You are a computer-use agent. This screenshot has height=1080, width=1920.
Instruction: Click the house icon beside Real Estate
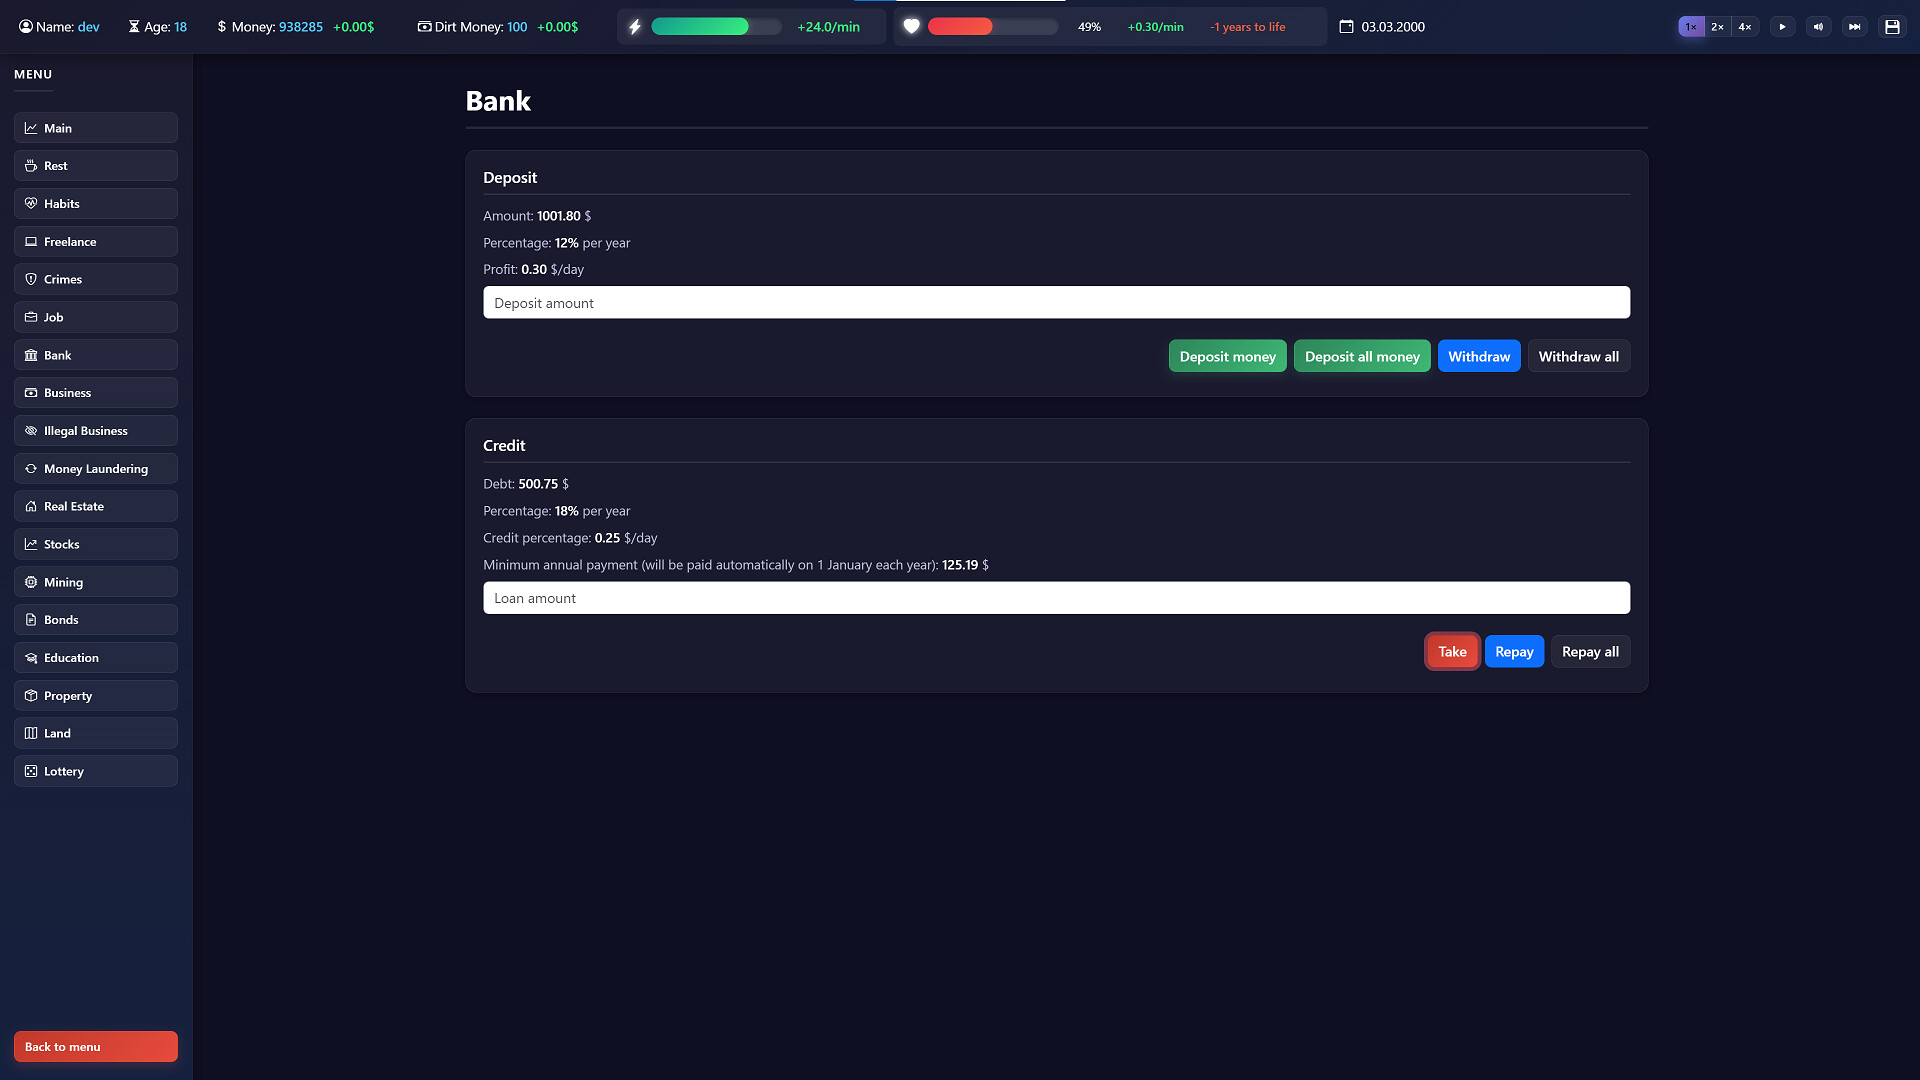pos(31,506)
